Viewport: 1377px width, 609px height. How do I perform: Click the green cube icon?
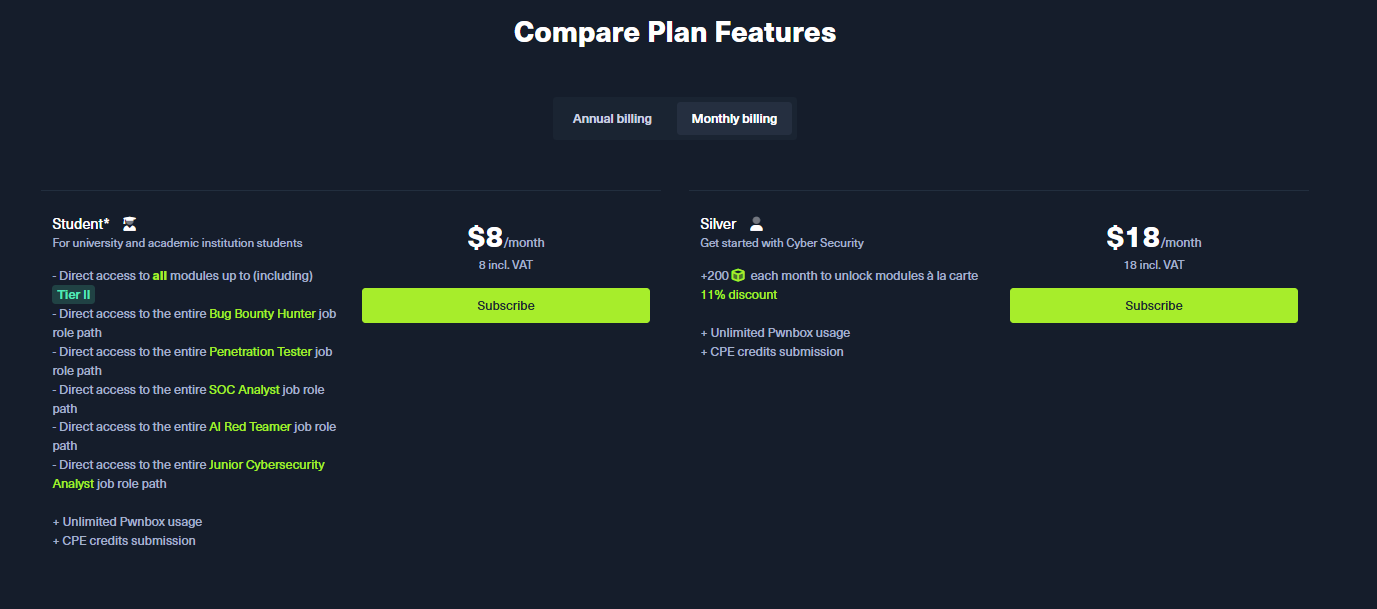click(738, 275)
